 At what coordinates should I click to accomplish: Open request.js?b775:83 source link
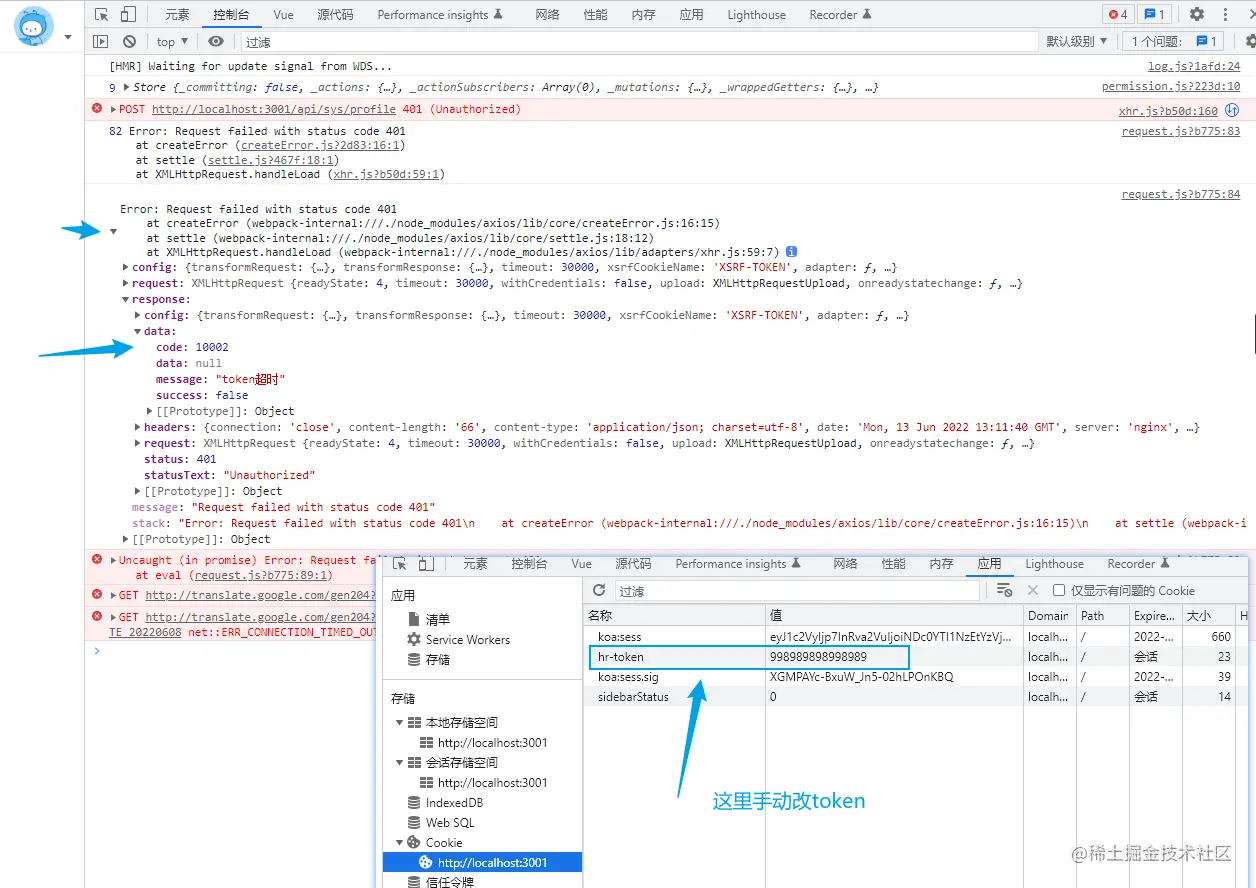[x=1181, y=131]
